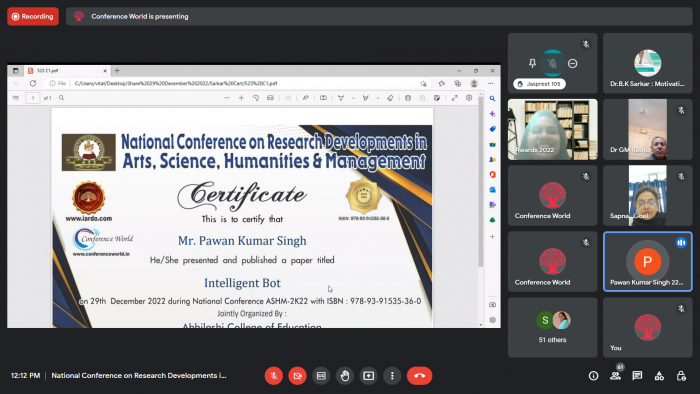
Task: Open chat with everyone
Action: [637, 376]
